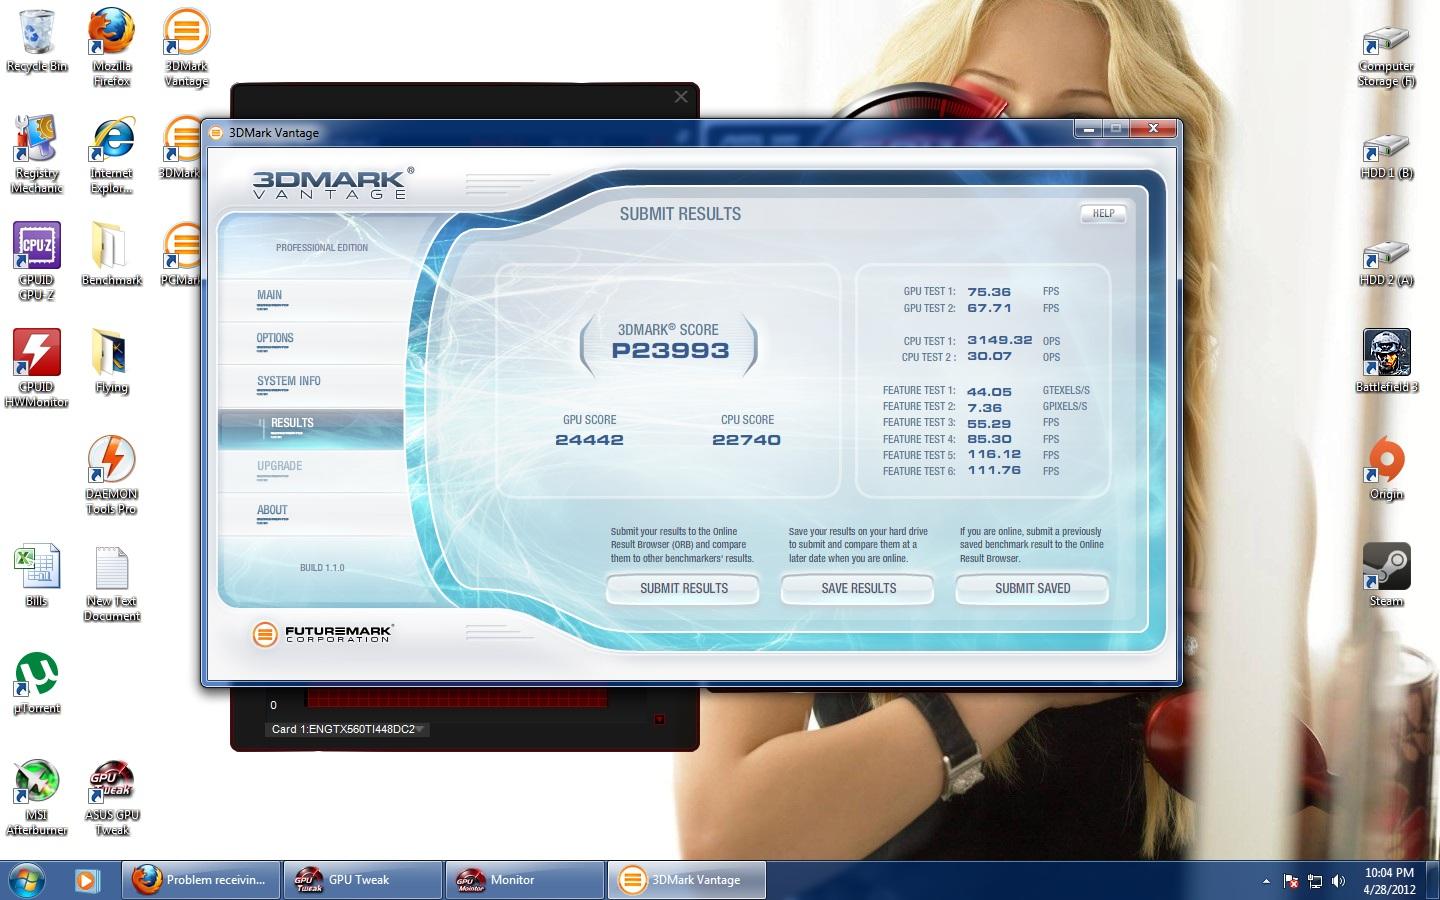Open CPUID HWMonitor desktop icon

[x=37, y=367]
